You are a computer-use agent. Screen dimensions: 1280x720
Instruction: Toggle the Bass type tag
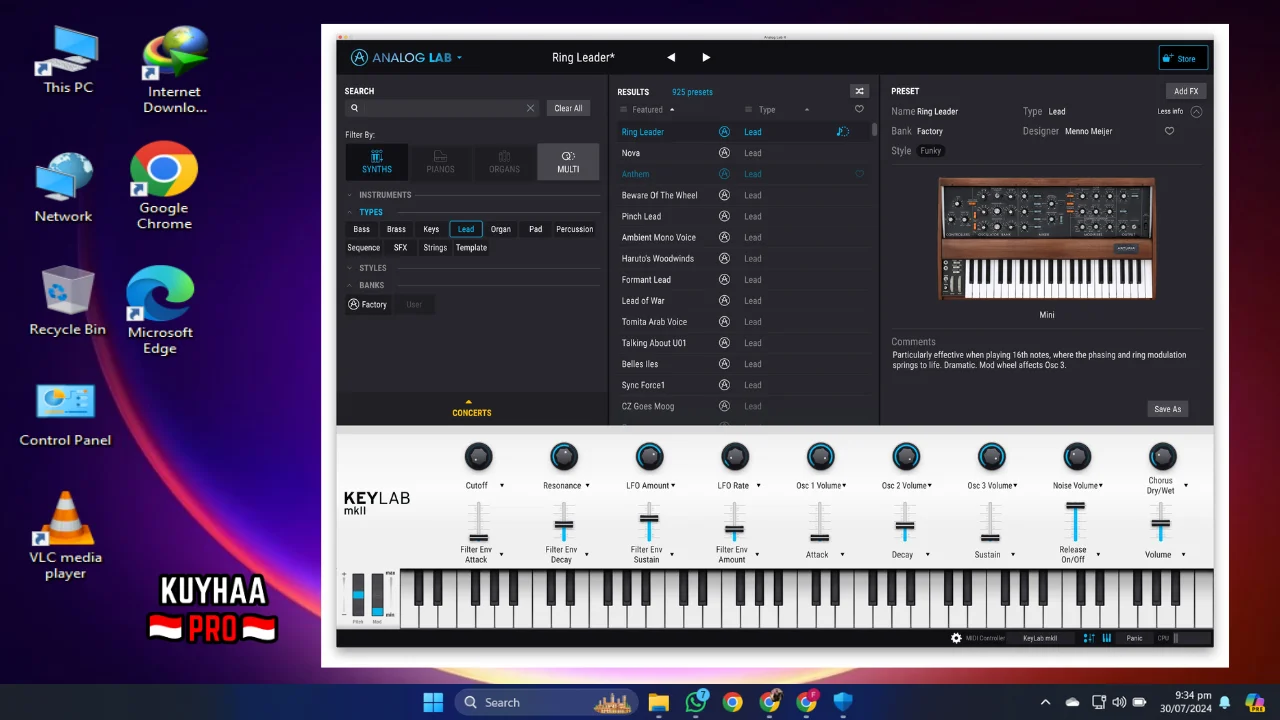tap(361, 229)
